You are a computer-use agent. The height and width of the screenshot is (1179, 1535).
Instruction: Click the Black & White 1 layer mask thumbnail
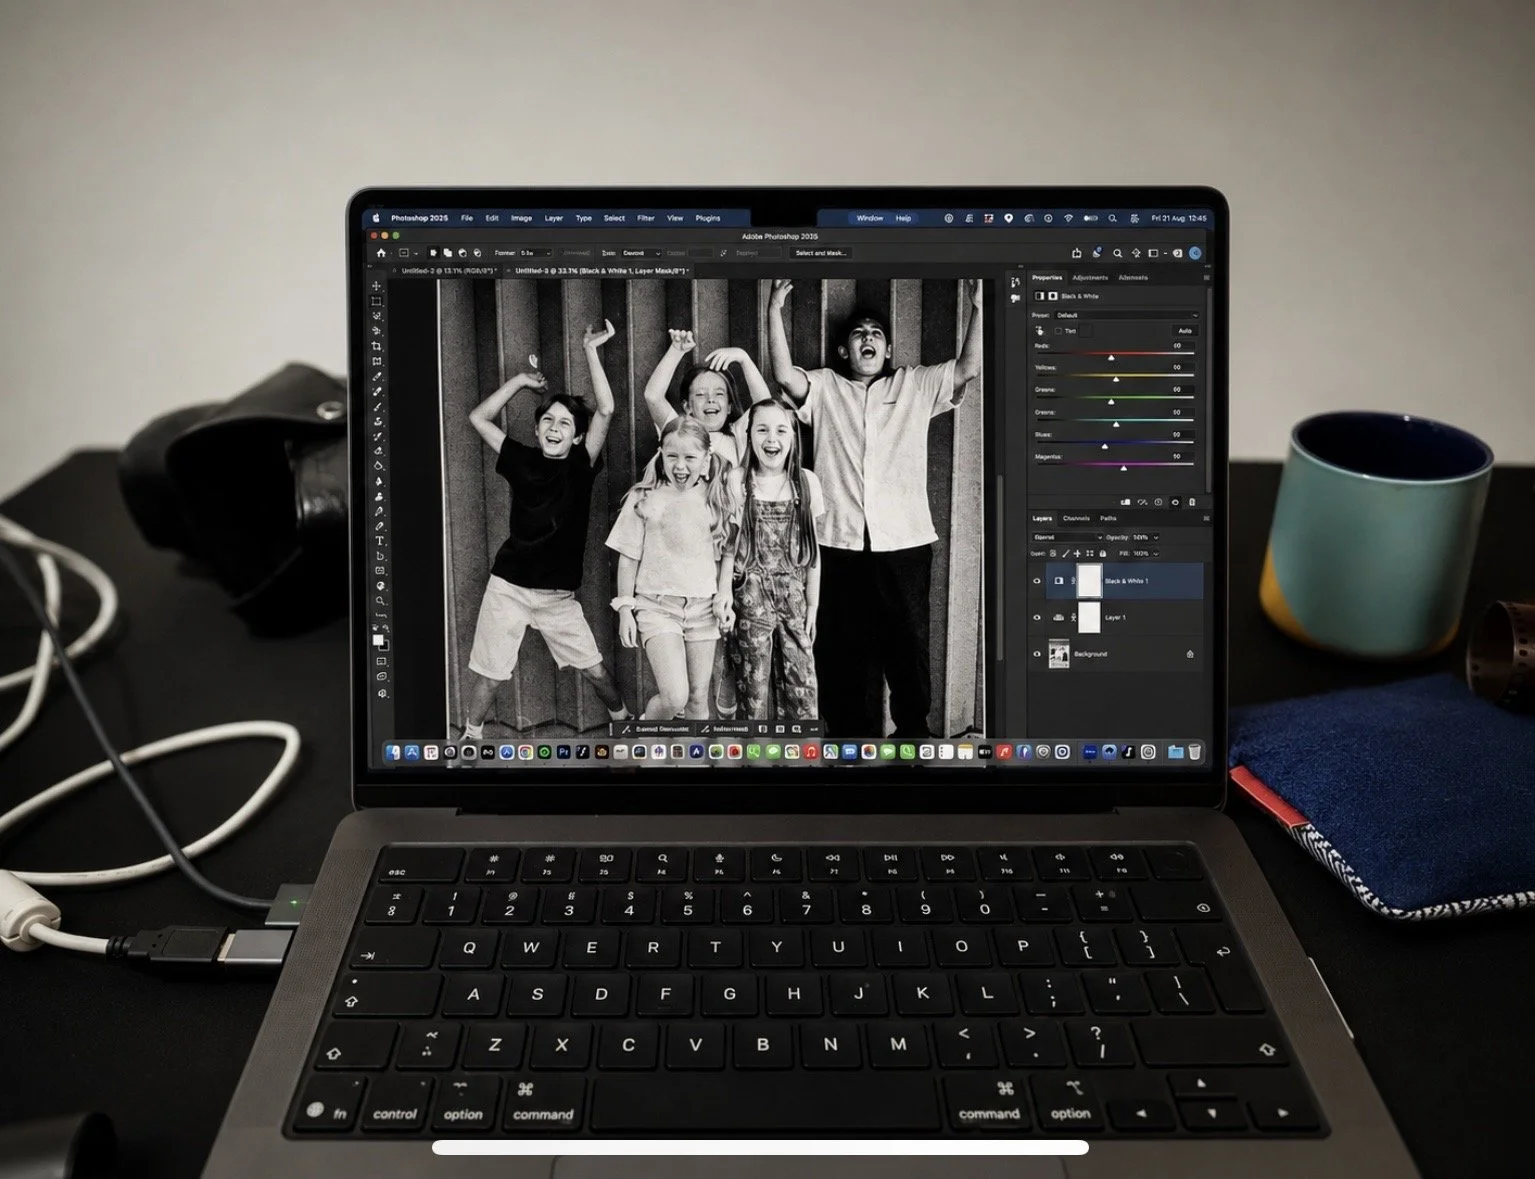[x=1089, y=581]
